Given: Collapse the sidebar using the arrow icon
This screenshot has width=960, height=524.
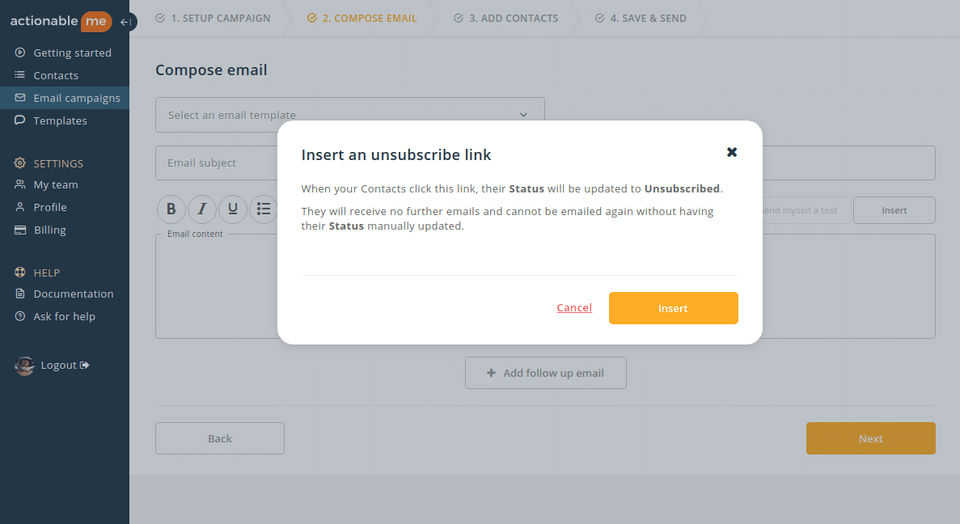Looking at the screenshot, I should pyautogui.click(x=126, y=22).
